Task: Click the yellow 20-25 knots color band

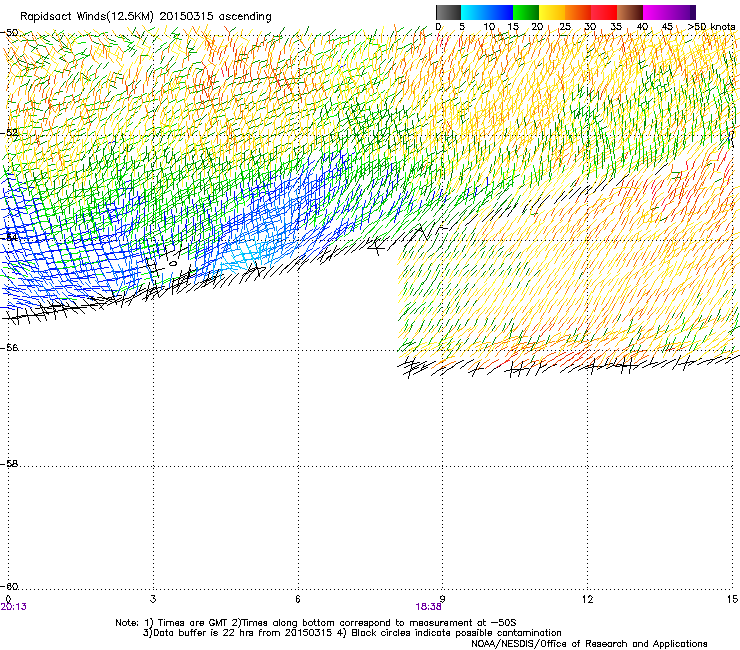Action: [552, 12]
